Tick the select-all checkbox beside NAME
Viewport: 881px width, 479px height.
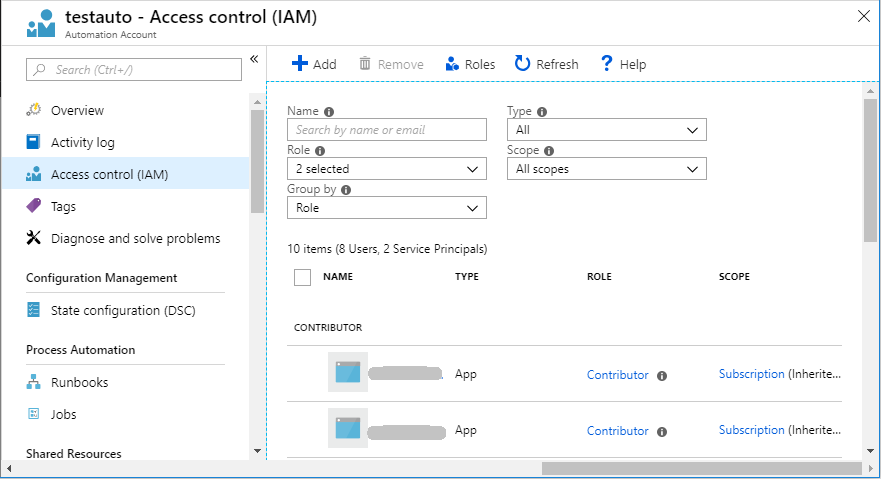(x=302, y=277)
